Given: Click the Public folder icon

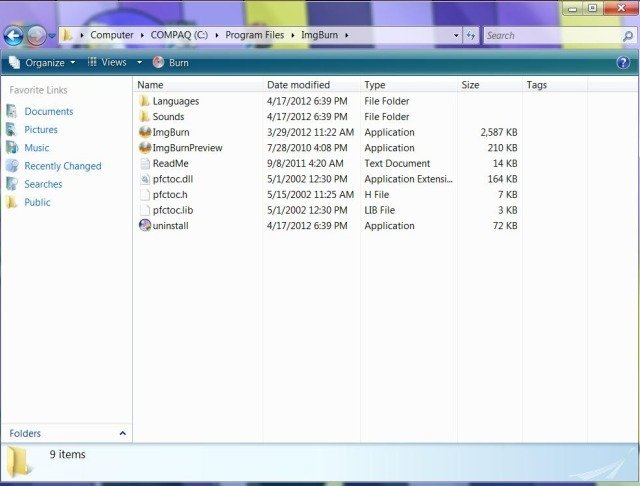Looking at the screenshot, I should click(12, 202).
